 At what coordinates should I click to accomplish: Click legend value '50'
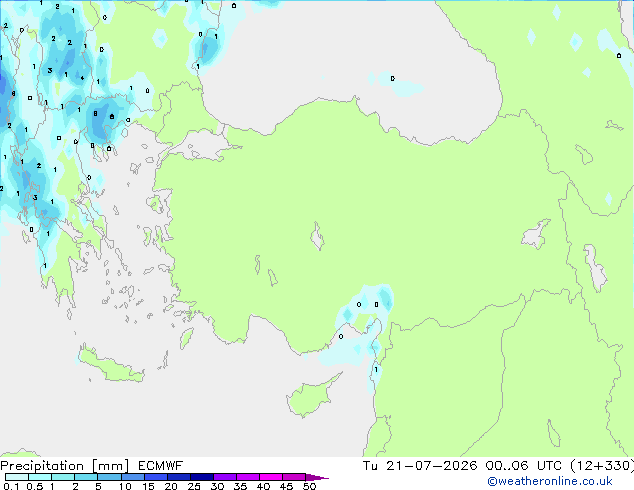309,486
